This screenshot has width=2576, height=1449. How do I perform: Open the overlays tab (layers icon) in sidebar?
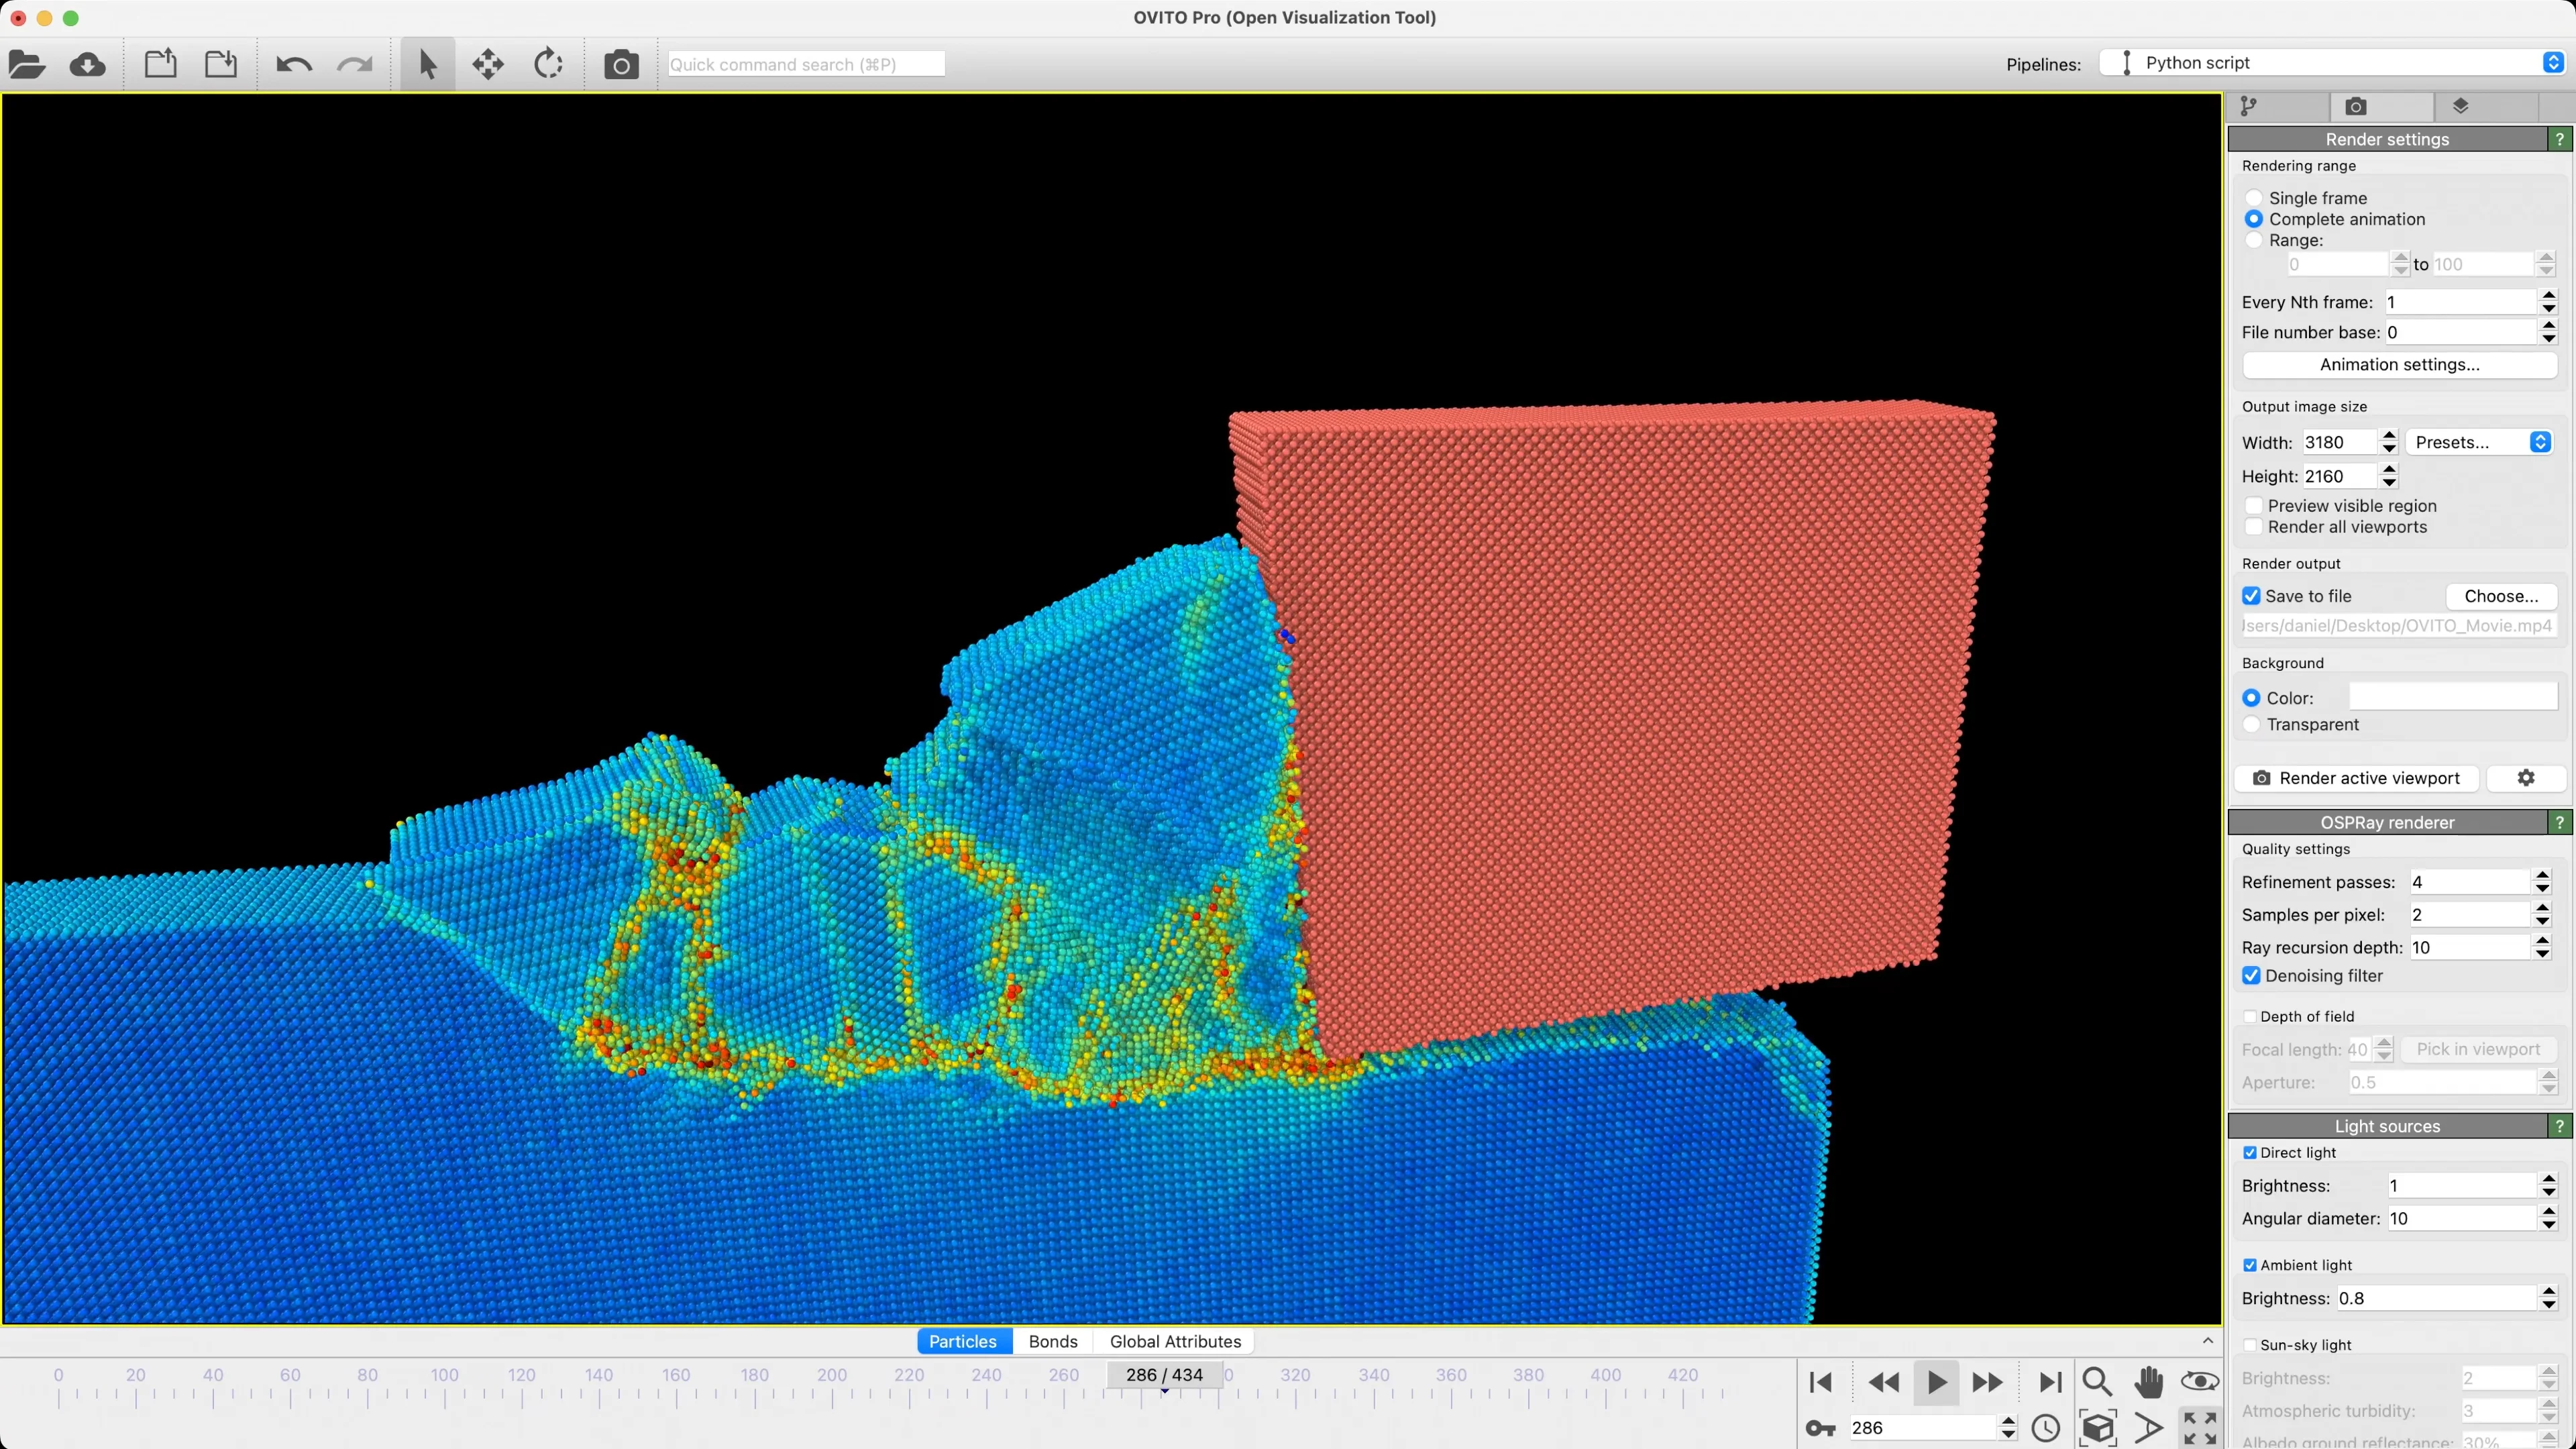(x=2462, y=106)
